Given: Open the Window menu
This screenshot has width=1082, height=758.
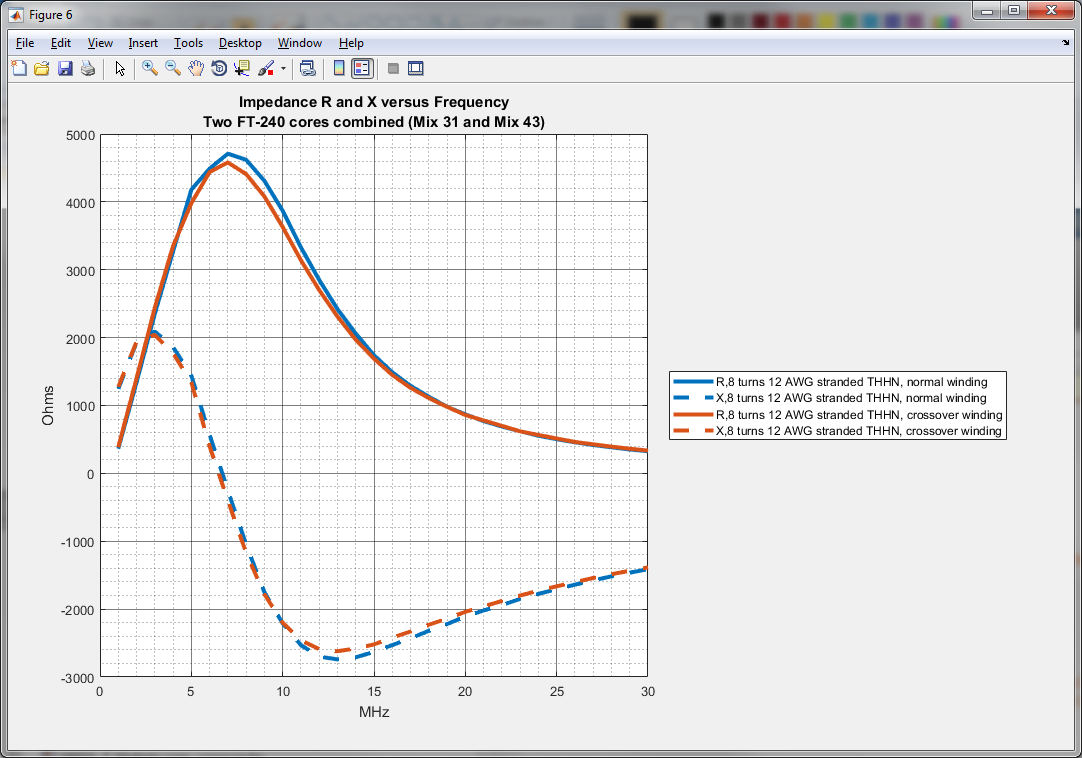Looking at the screenshot, I should point(299,43).
